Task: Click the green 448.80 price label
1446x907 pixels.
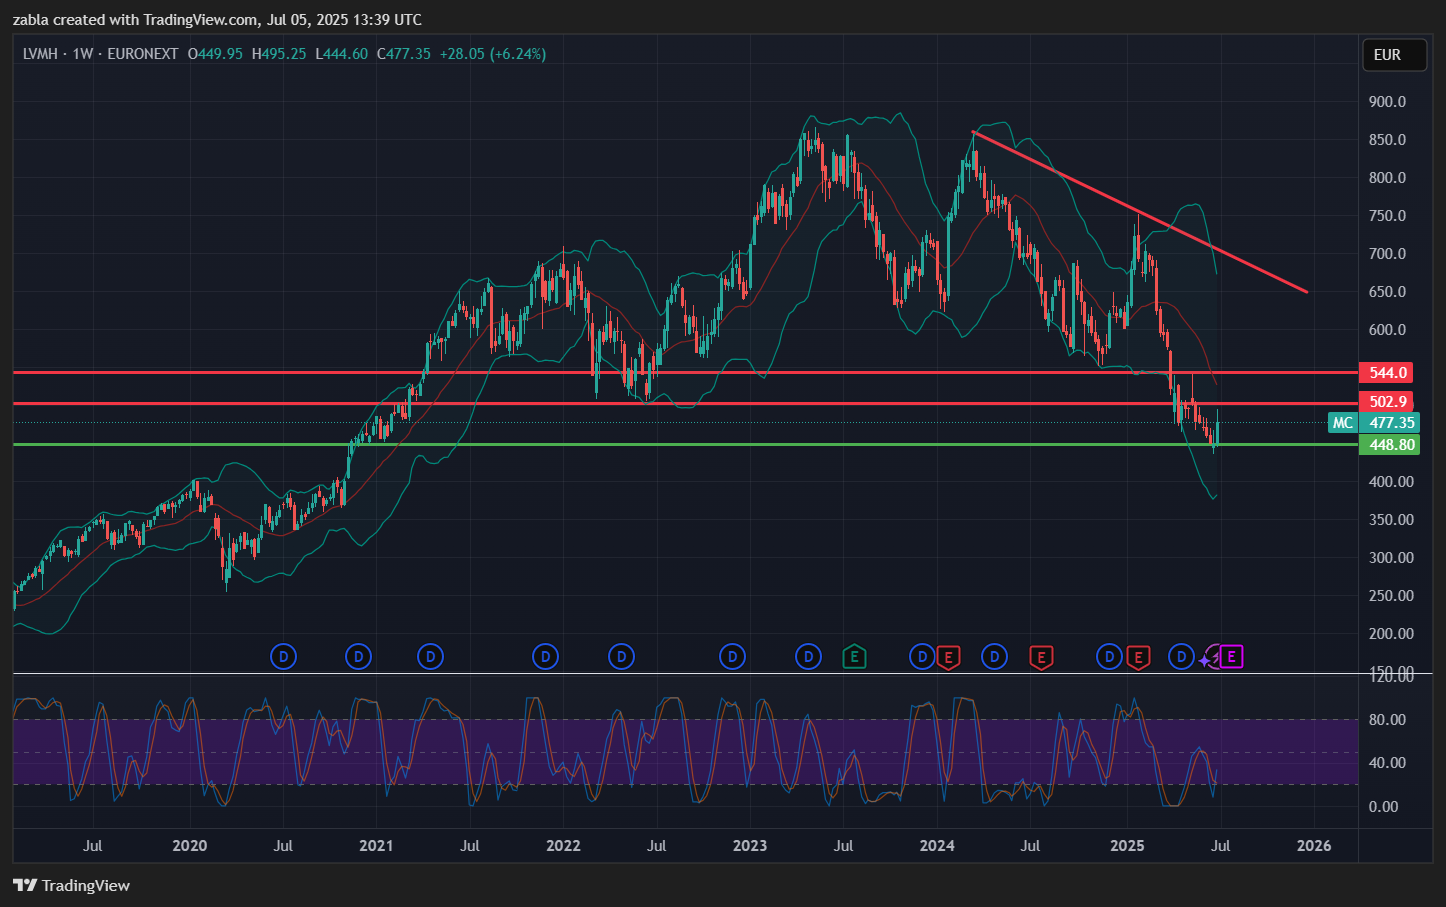Action: (1390, 444)
